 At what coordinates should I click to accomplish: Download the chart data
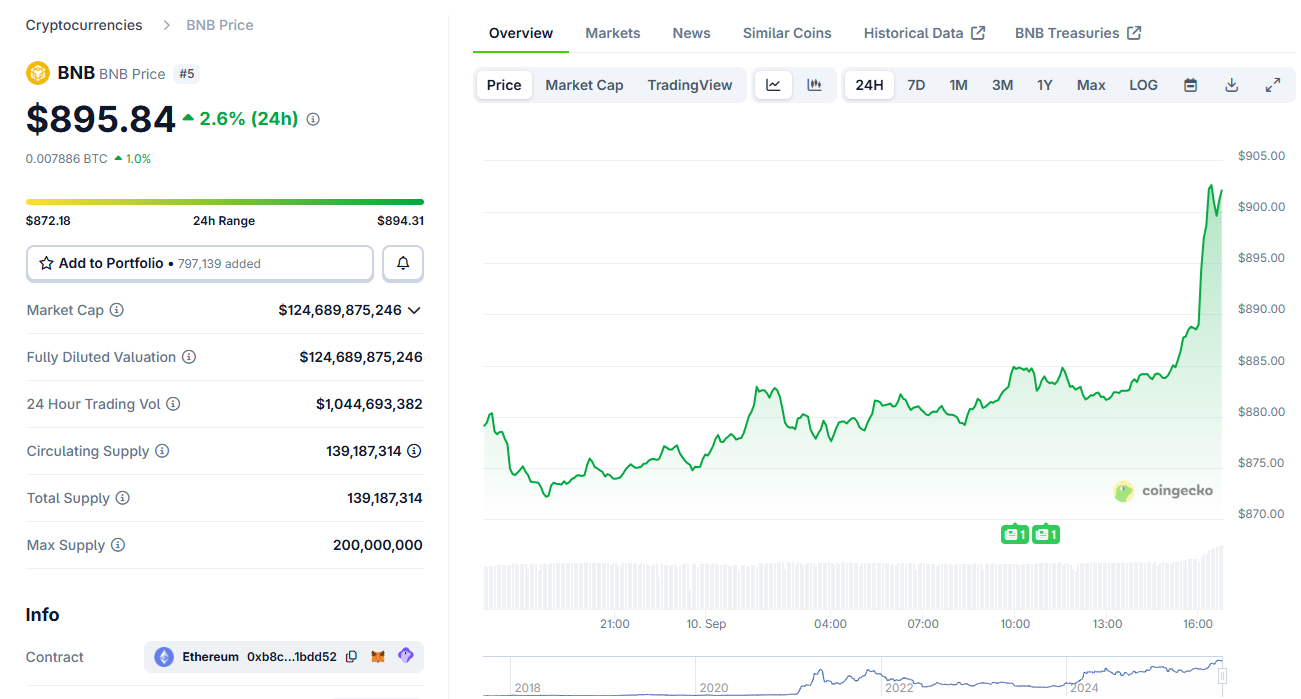pyautogui.click(x=1231, y=85)
